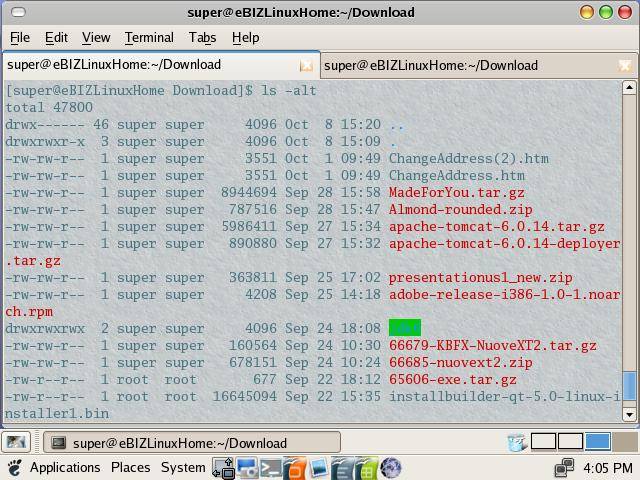
Task: Open the image viewer launcher icon
Action: coord(319,468)
